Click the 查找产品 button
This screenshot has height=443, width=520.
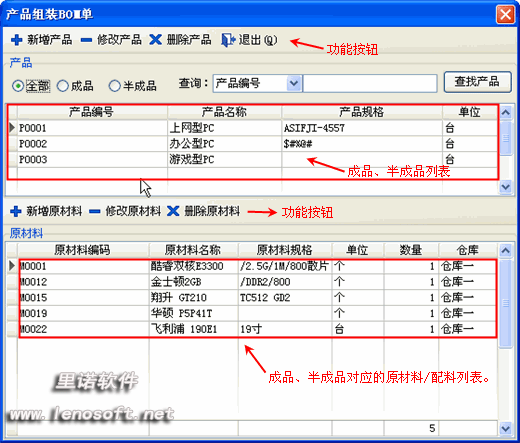(477, 82)
